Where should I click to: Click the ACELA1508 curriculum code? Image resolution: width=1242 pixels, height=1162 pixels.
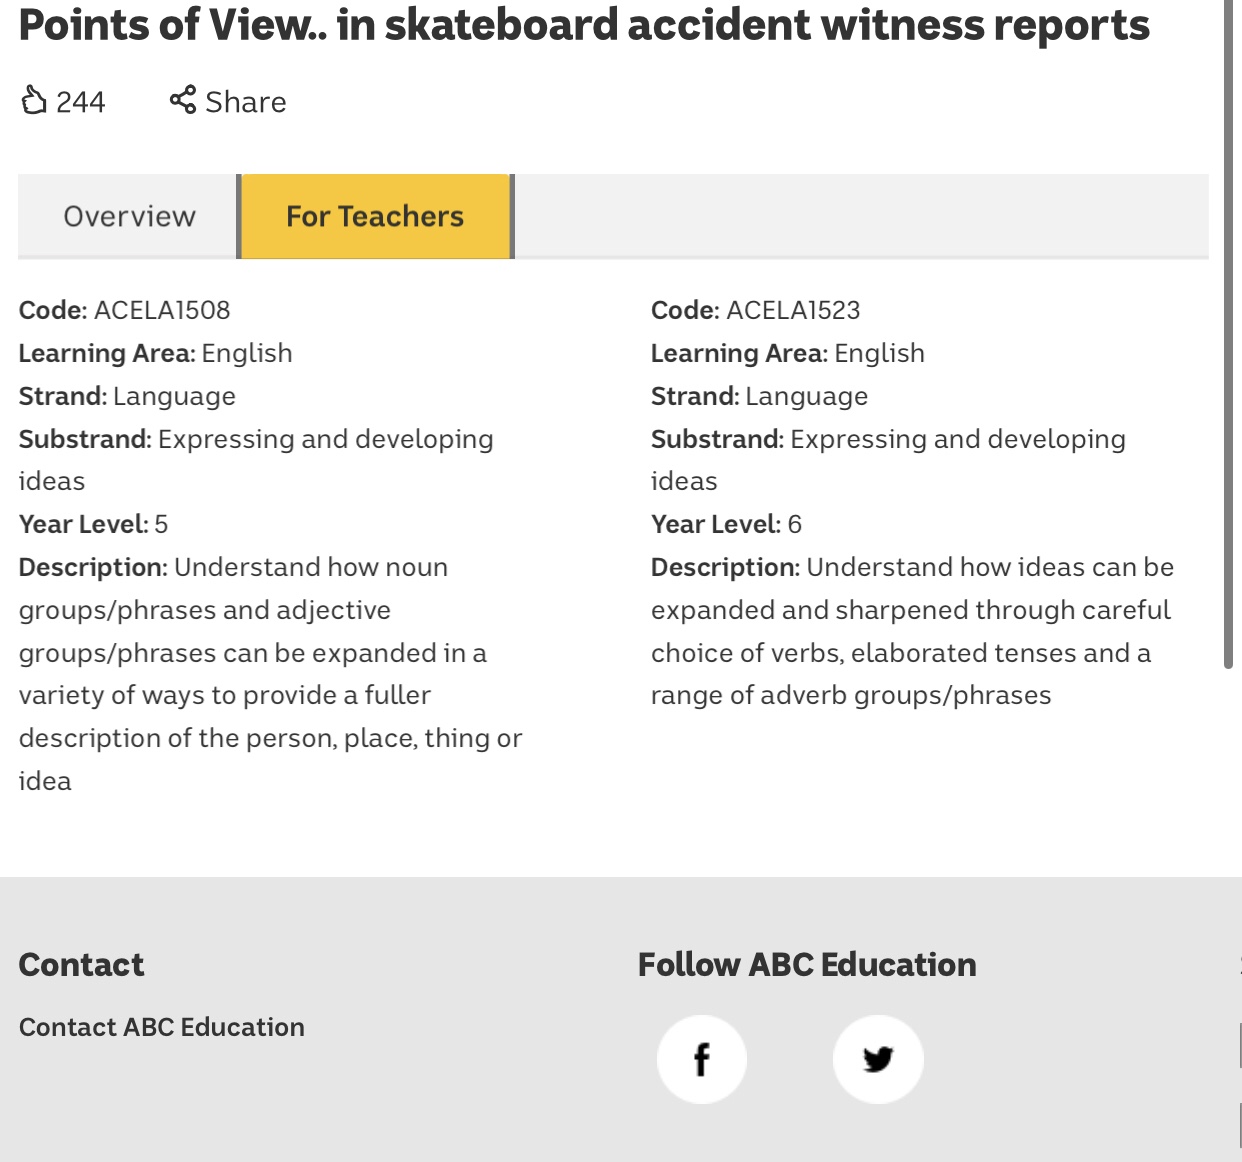162,310
